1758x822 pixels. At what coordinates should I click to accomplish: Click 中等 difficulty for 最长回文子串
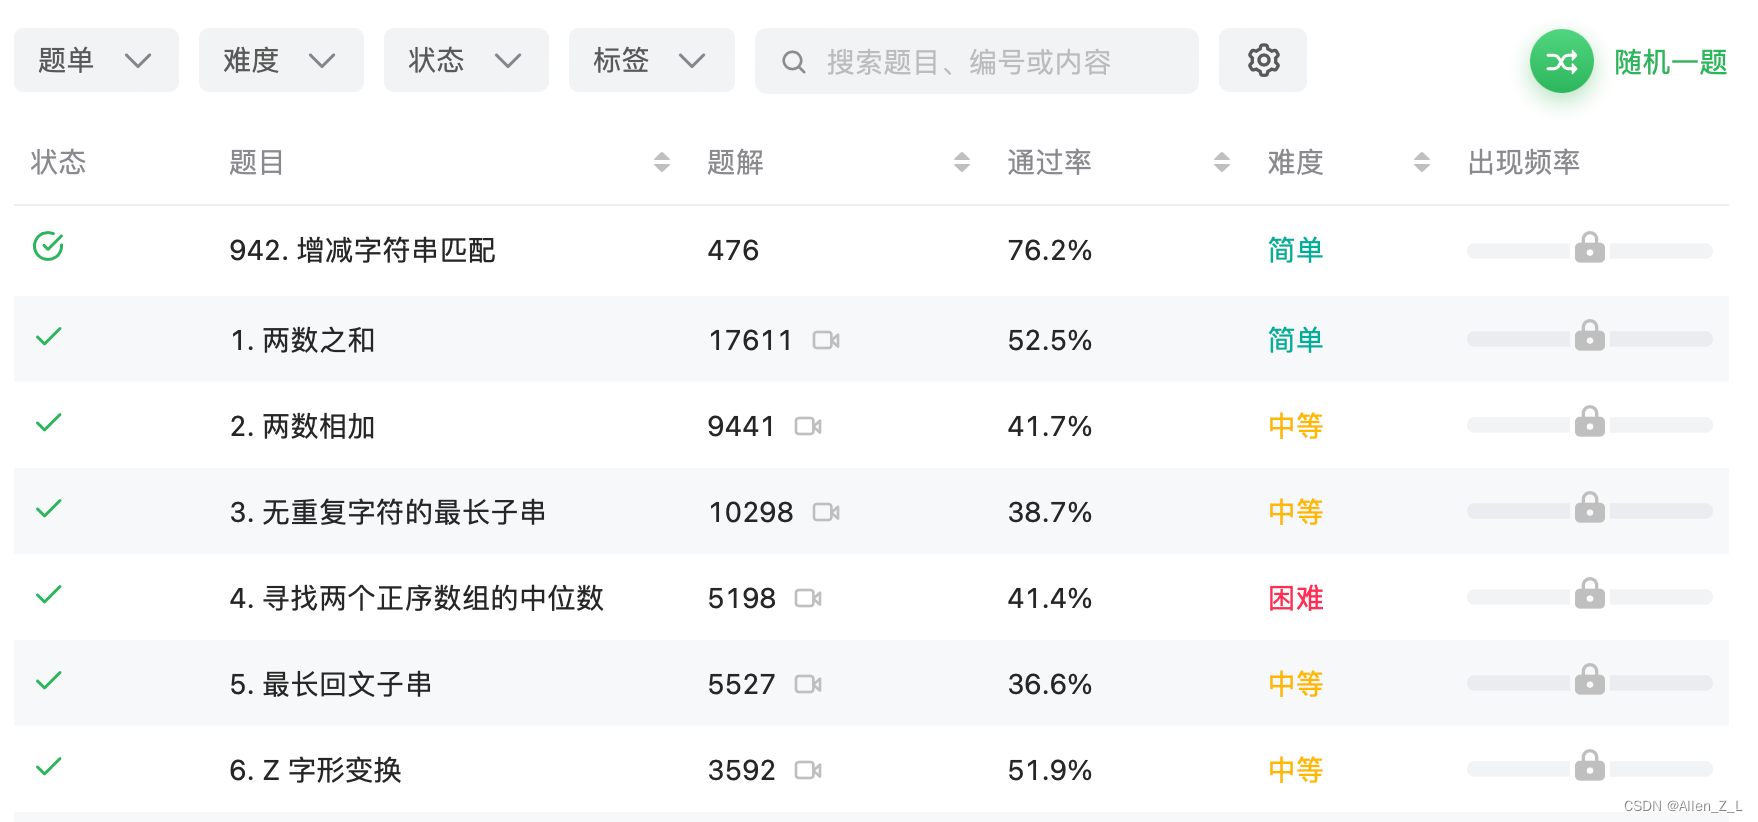point(1295,684)
